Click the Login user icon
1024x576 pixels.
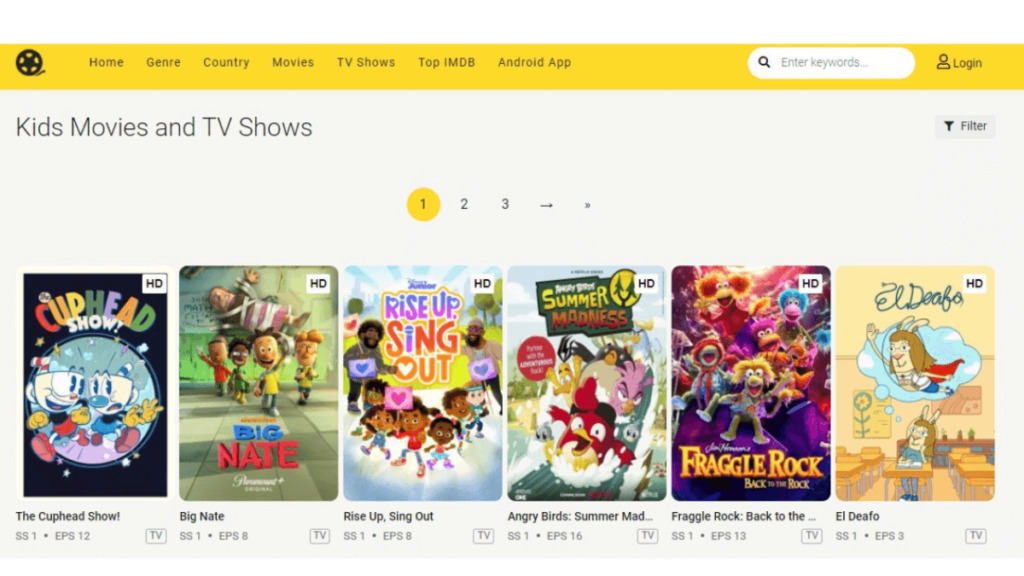(x=943, y=62)
